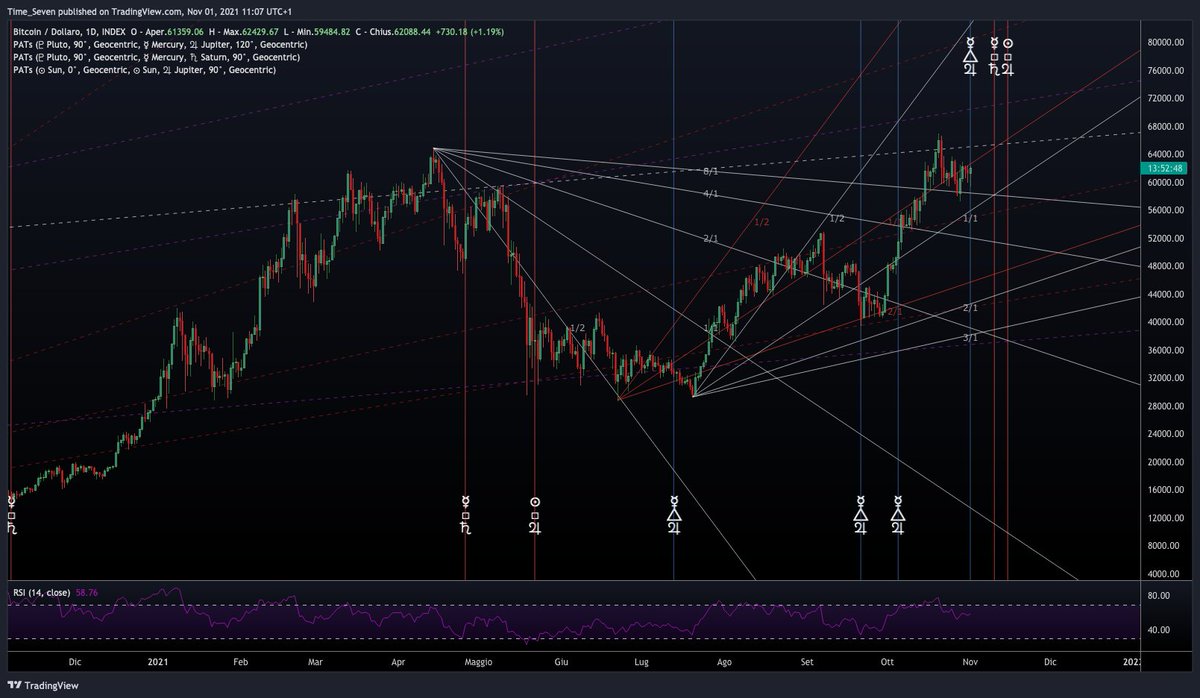Click the 4000.00 price axis label
Image resolution: width=1200 pixels, height=698 pixels.
[1165, 575]
